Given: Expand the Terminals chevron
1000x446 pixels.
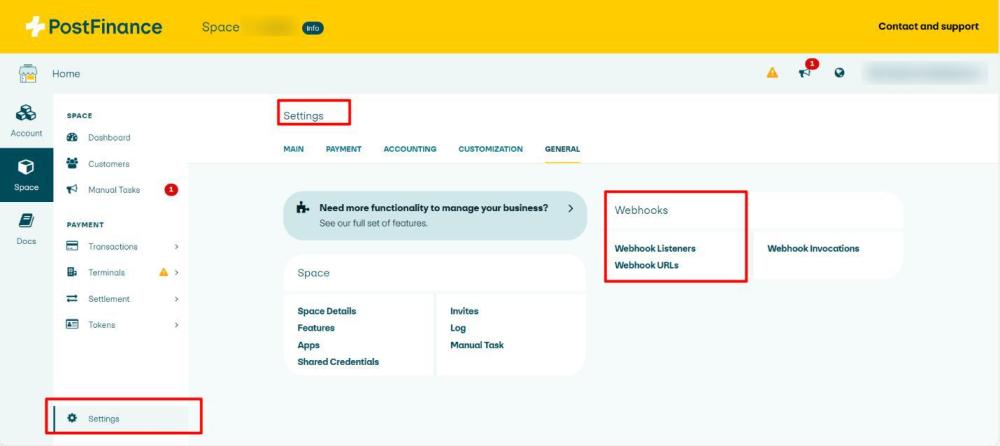Looking at the screenshot, I should click(x=177, y=272).
